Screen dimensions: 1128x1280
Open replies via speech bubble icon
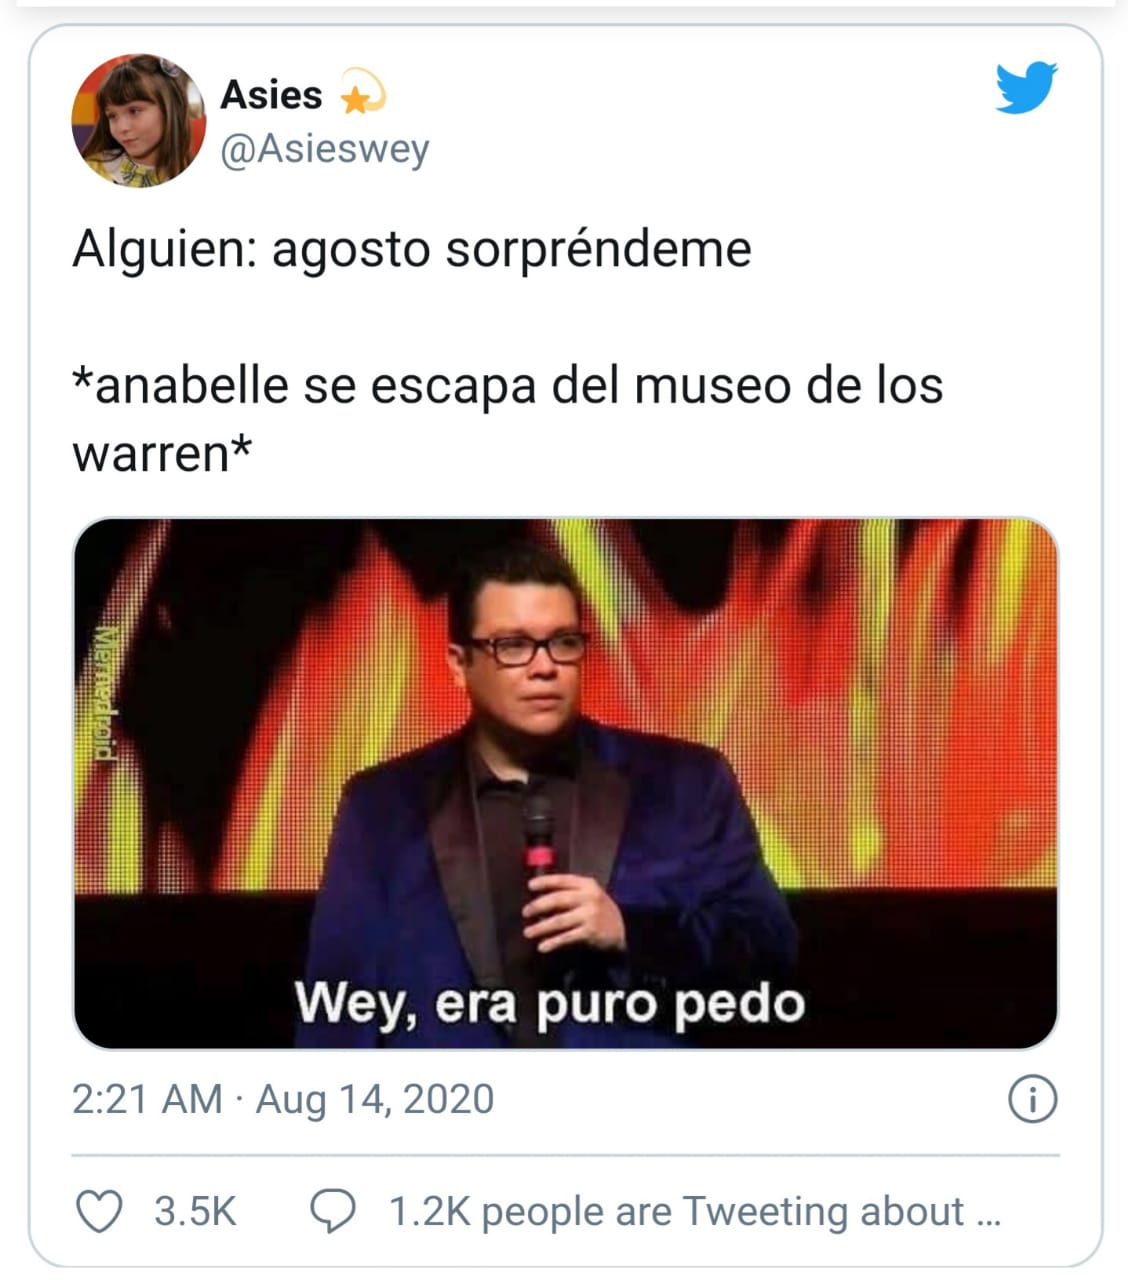click(333, 1211)
